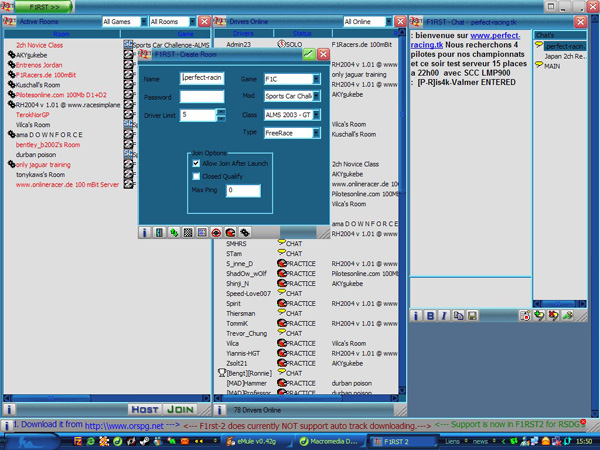Screen dimensions: 600x450
Task: Click info icon in Active Rooms footer
Action: click(x=9, y=410)
